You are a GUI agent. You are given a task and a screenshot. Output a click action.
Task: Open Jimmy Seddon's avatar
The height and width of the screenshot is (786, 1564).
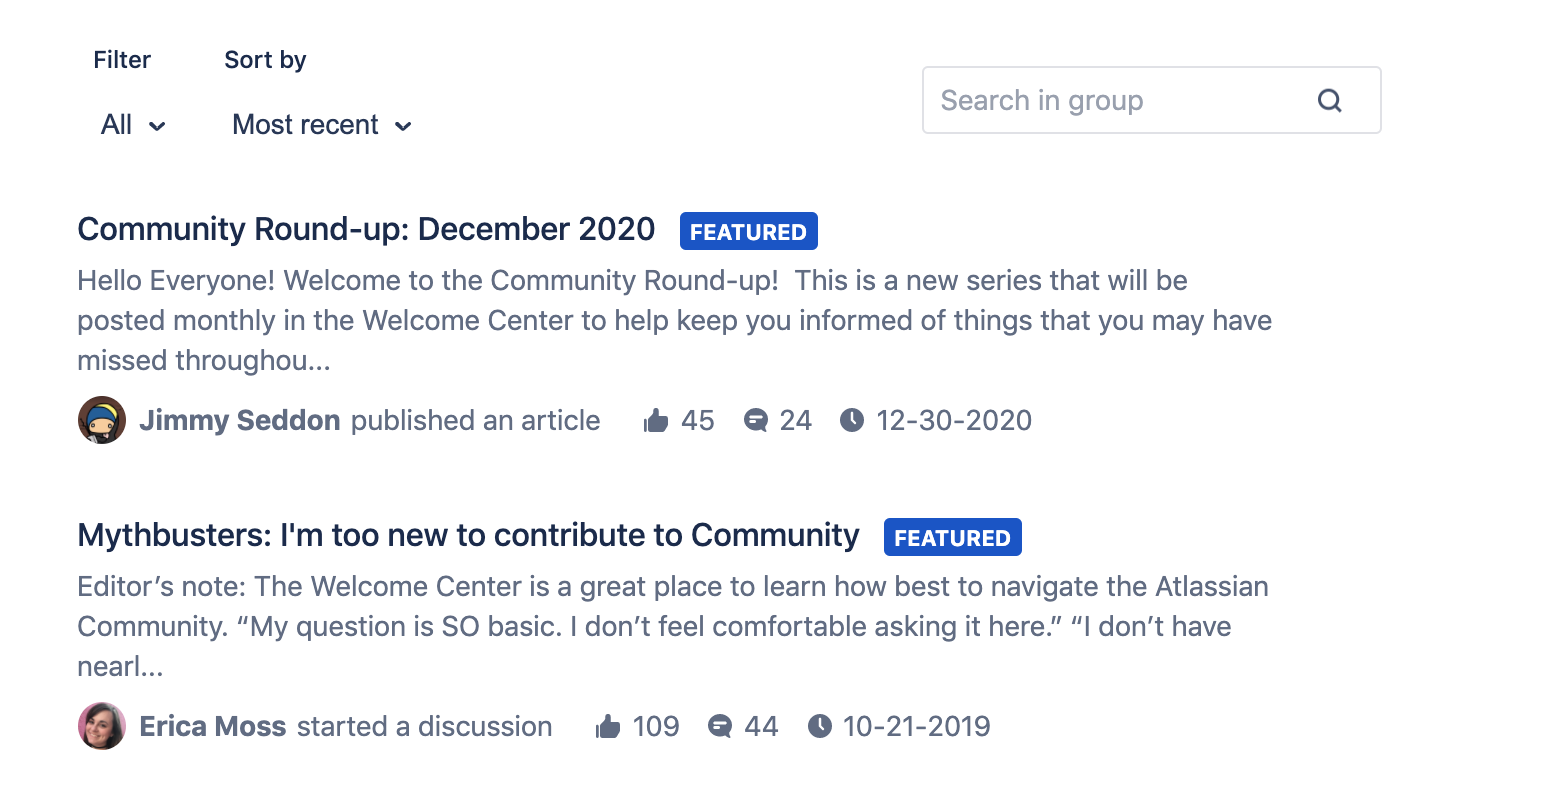point(102,420)
